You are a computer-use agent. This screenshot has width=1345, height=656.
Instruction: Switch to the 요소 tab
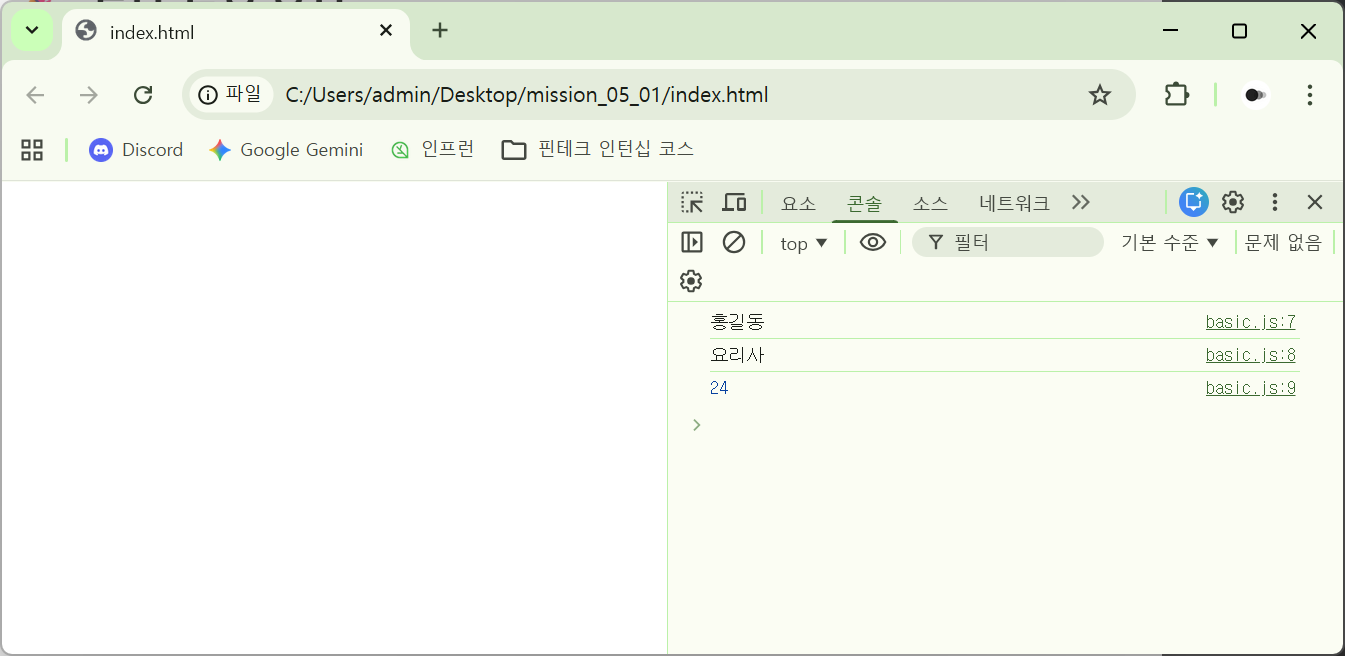click(x=798, y=203)
